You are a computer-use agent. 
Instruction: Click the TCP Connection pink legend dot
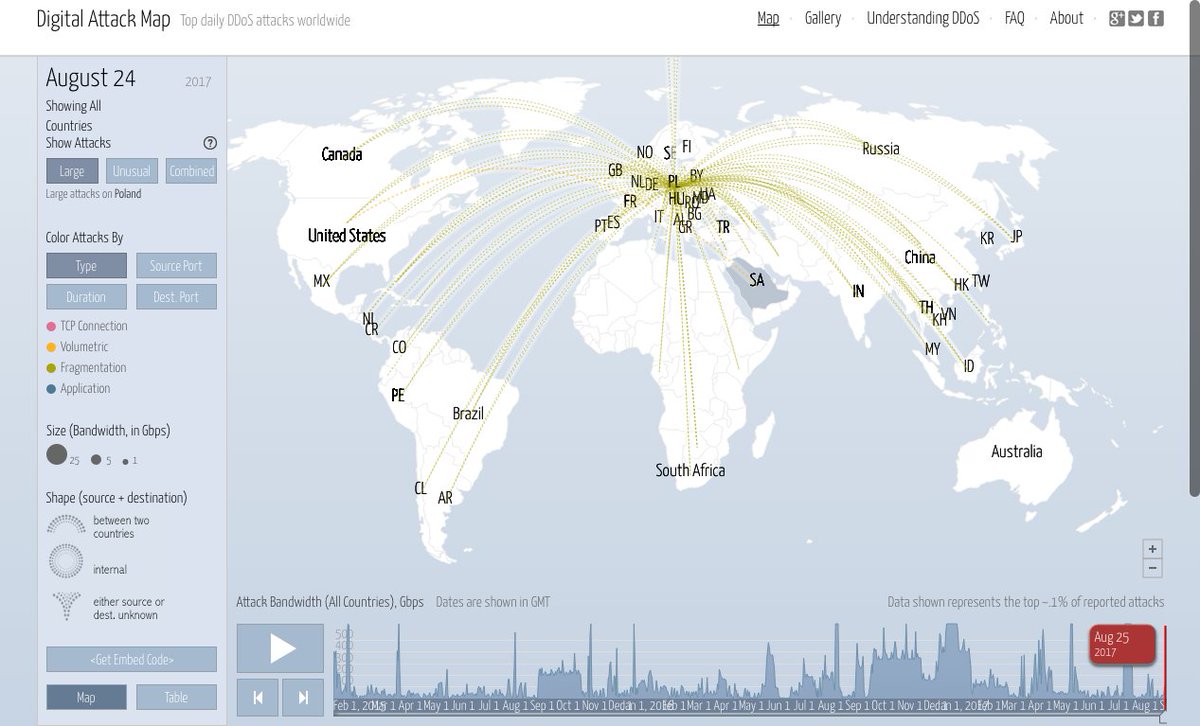coord(51,326)
